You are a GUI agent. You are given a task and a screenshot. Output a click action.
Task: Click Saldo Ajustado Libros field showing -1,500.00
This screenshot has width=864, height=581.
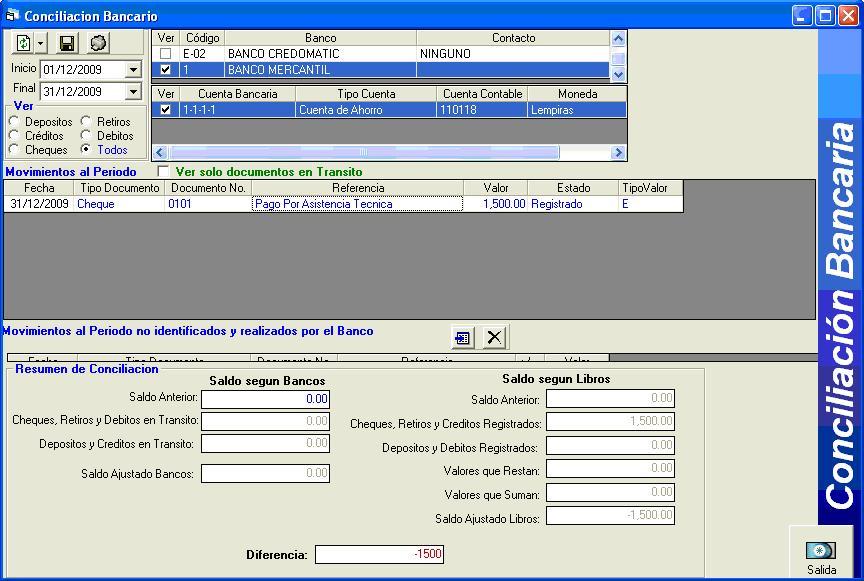point(611,515)
